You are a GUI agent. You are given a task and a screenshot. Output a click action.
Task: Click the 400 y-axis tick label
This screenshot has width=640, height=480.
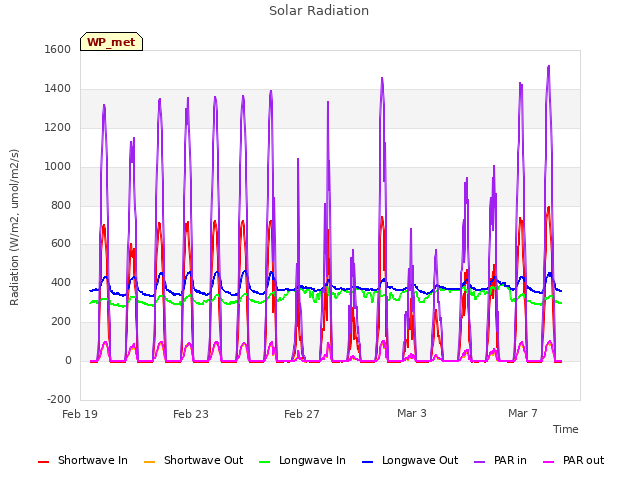pos(61,282)
